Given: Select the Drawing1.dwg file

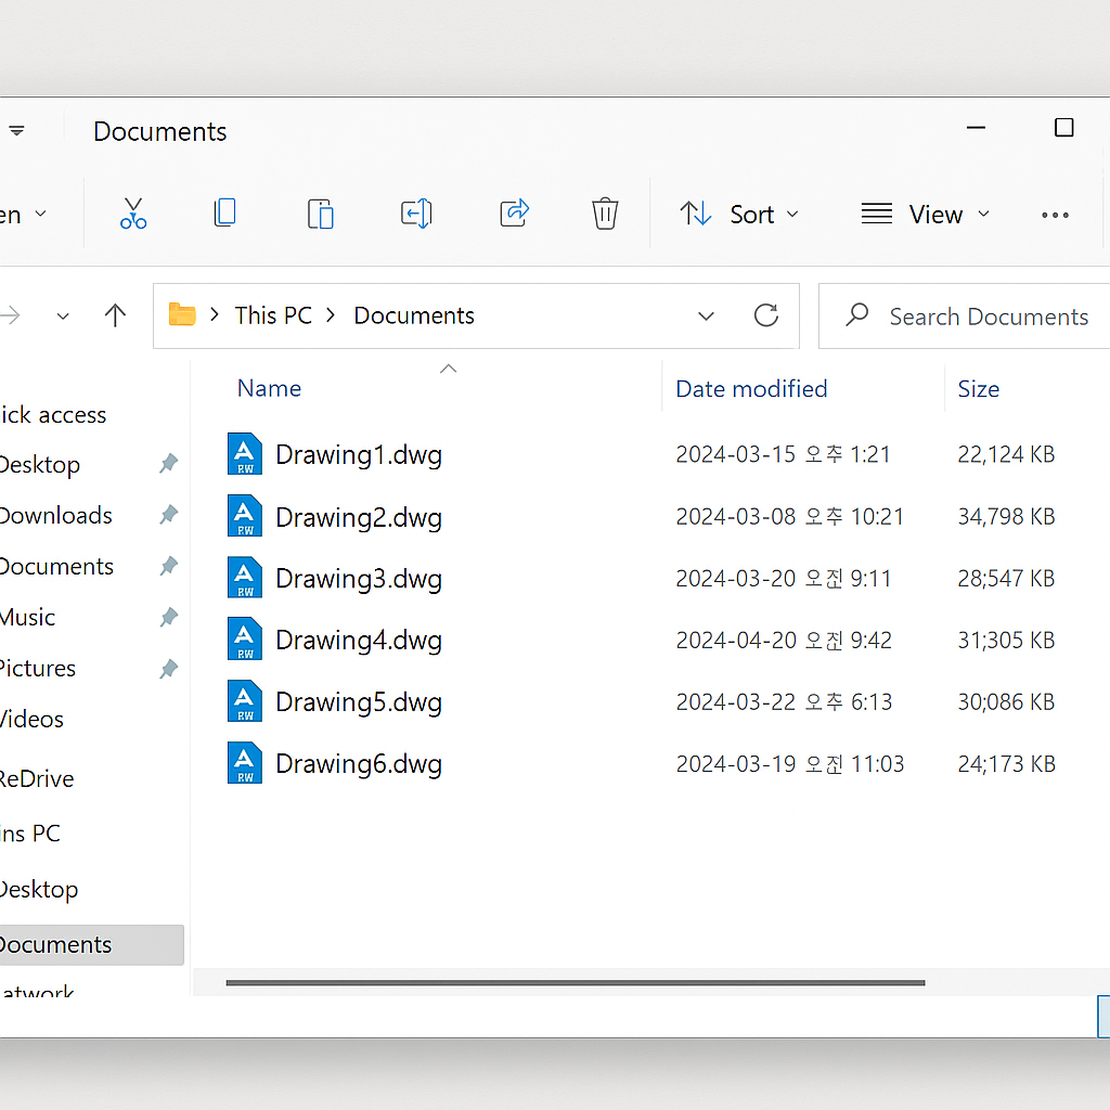Looking at the screenshot, I should pos(358,454).
